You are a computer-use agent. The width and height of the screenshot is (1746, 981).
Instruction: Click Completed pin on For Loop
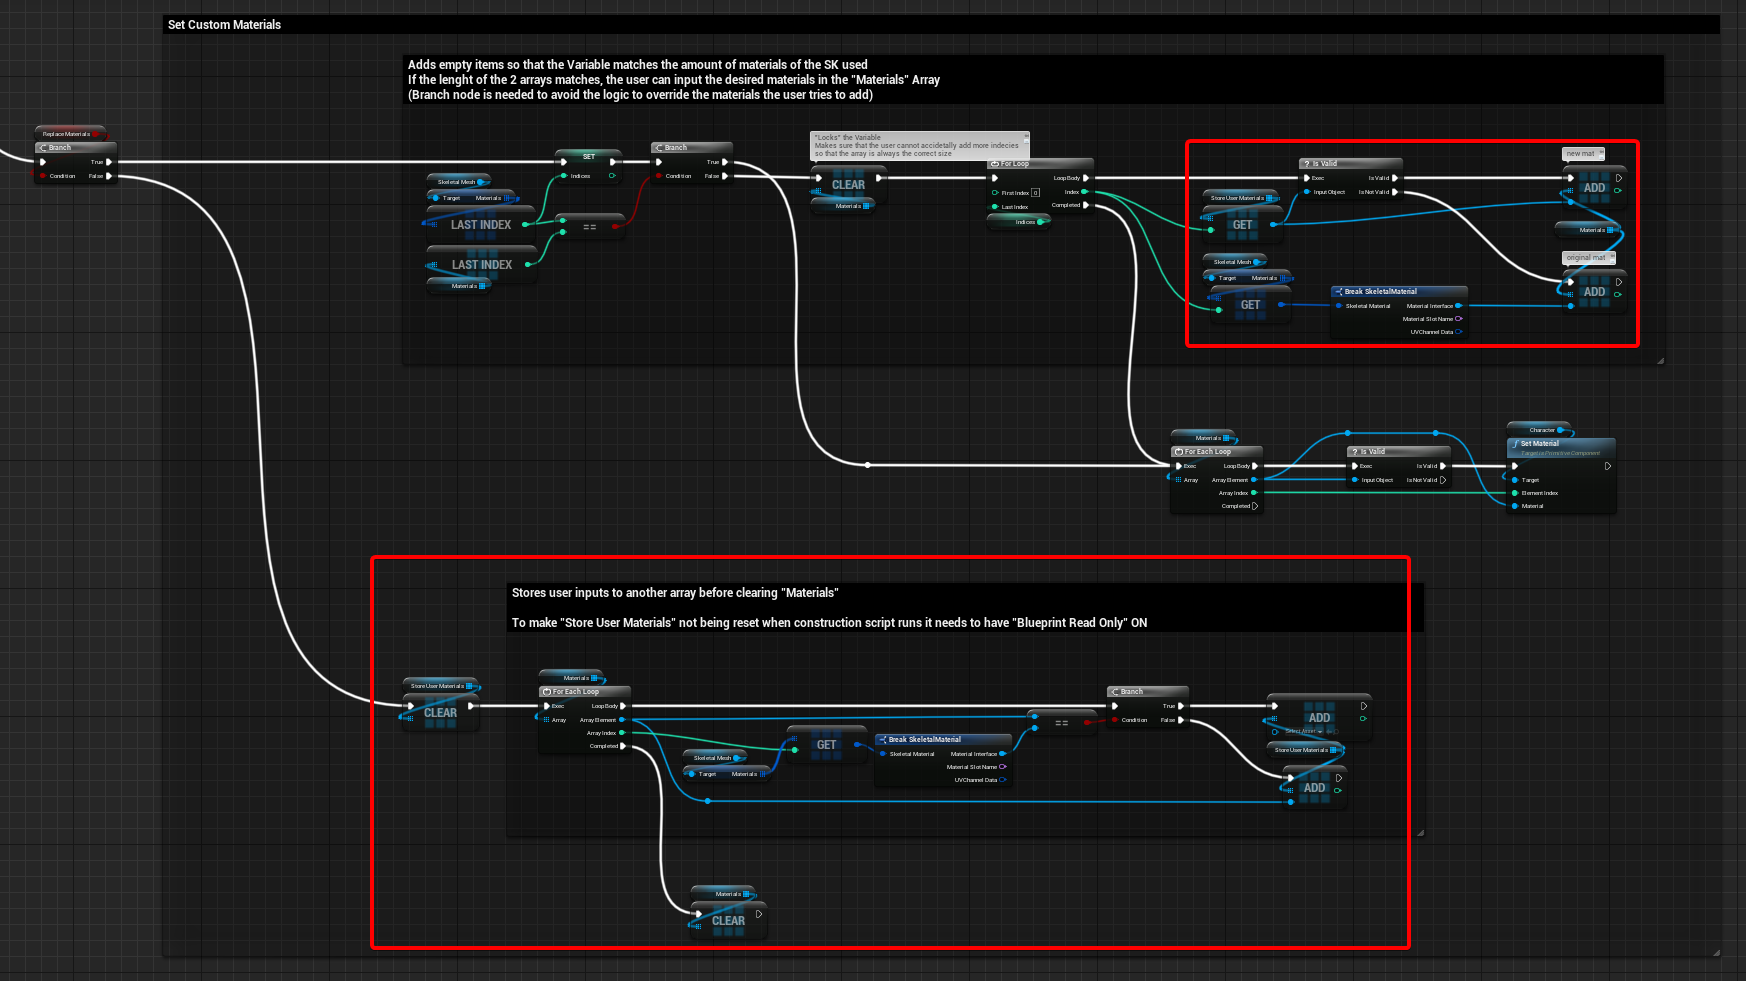[1086, 205]
